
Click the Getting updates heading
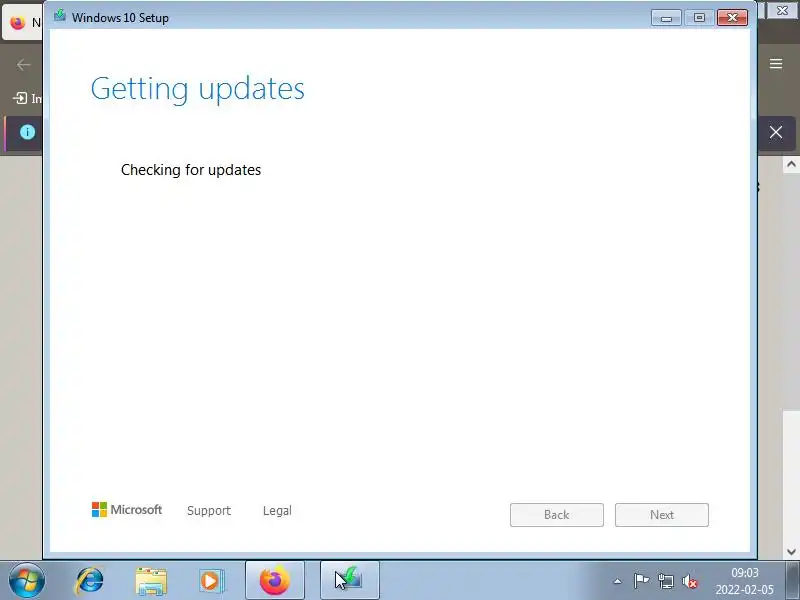point(197,89)
